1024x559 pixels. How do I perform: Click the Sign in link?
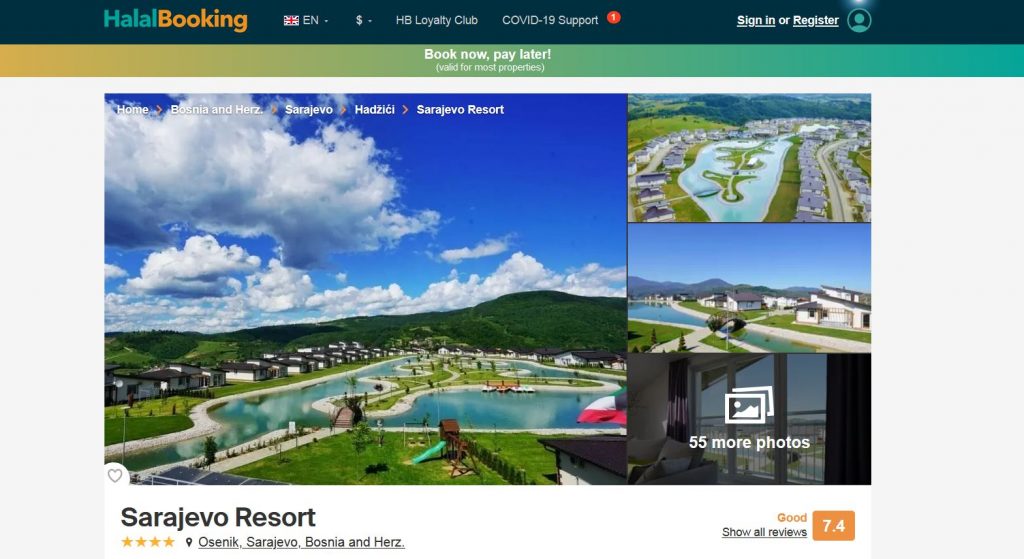pyautogui.click(x=756, y=20)
